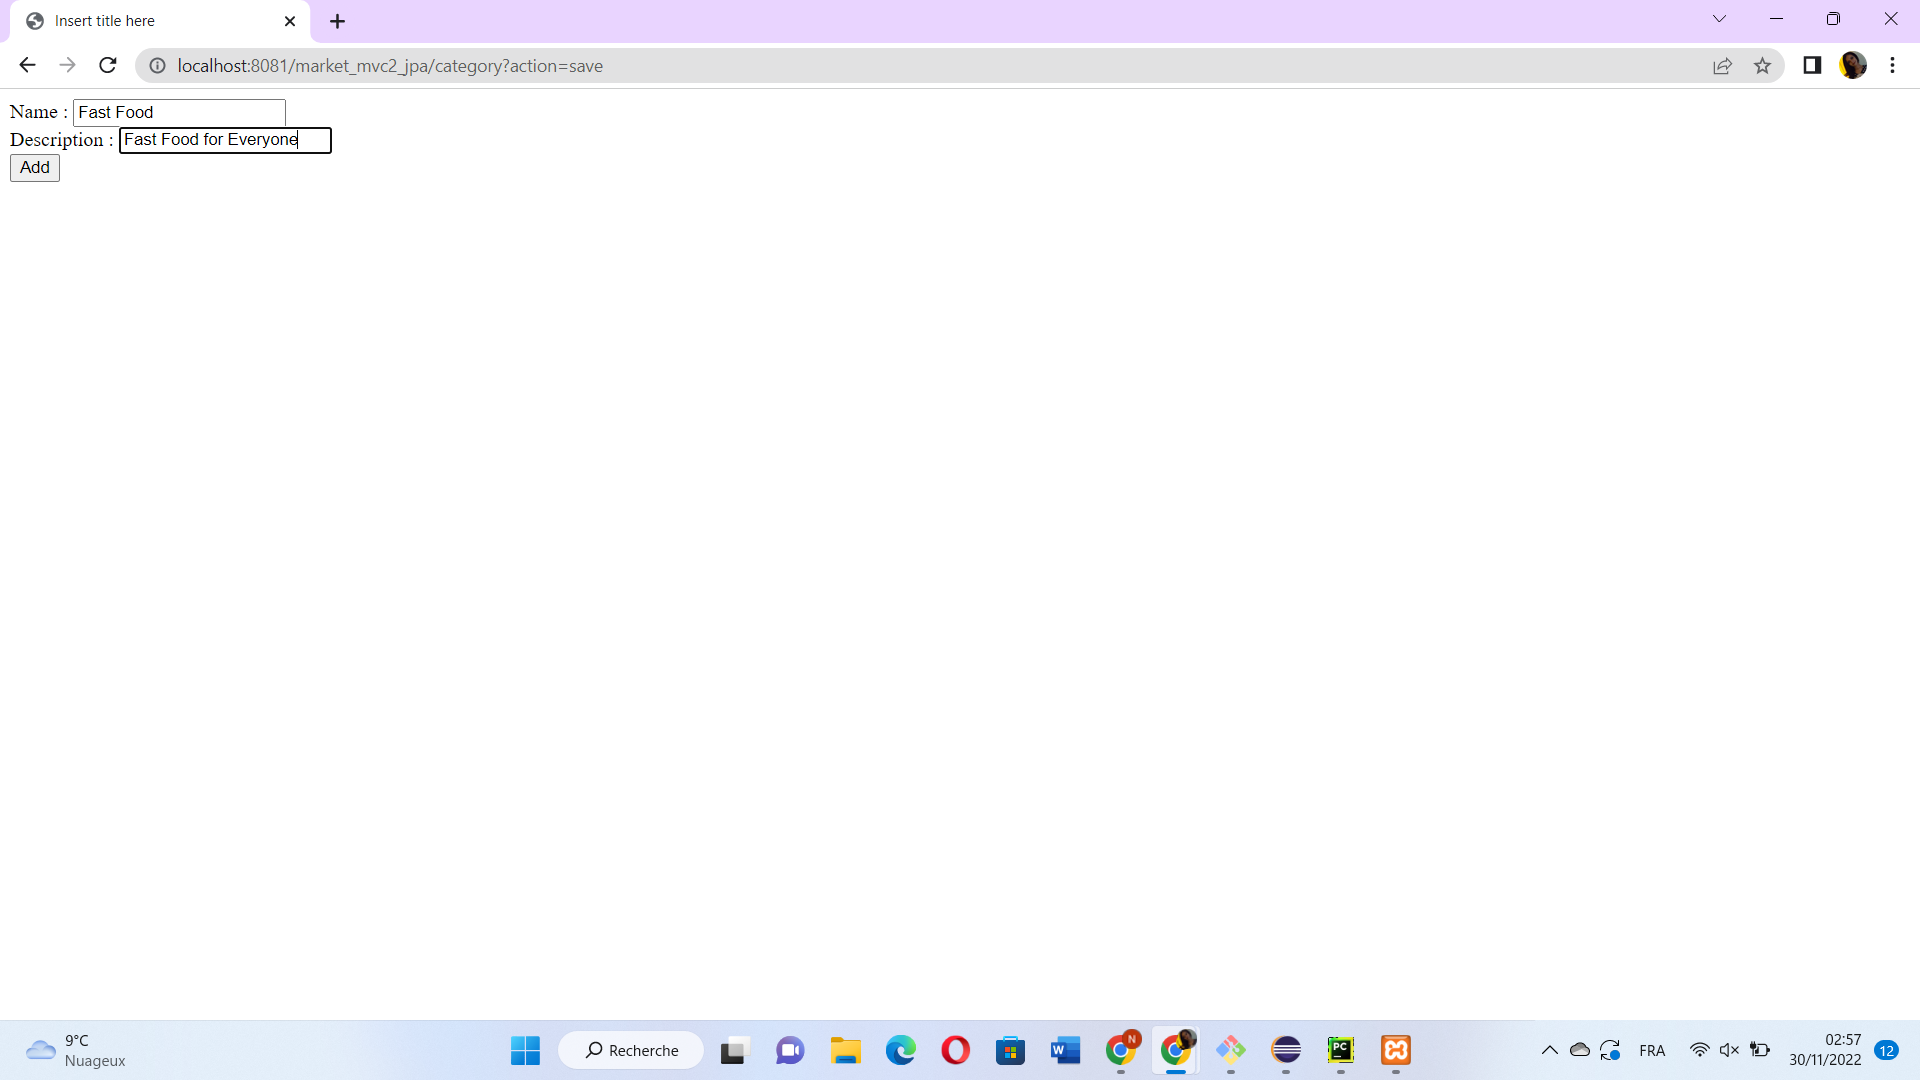Open the Chrome three-dot menu
Viewport: 1920px width, 1080px height.
[x=1892, y=66]
